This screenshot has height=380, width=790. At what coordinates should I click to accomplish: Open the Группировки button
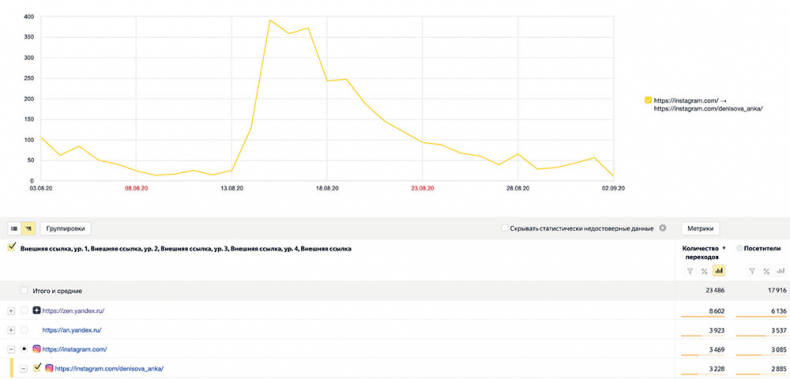point(66,228)
